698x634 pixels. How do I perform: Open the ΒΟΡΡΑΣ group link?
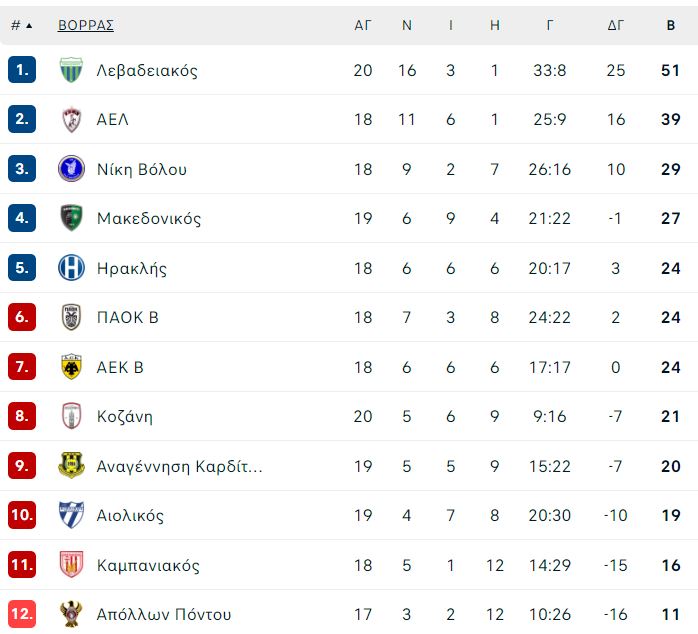86,25
